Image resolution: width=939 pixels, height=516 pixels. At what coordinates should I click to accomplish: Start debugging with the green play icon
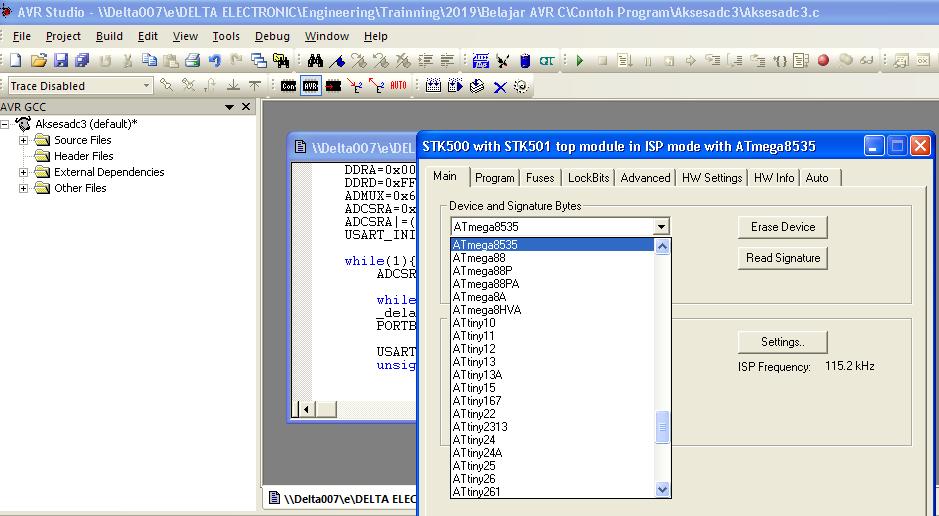click(579, 61)
